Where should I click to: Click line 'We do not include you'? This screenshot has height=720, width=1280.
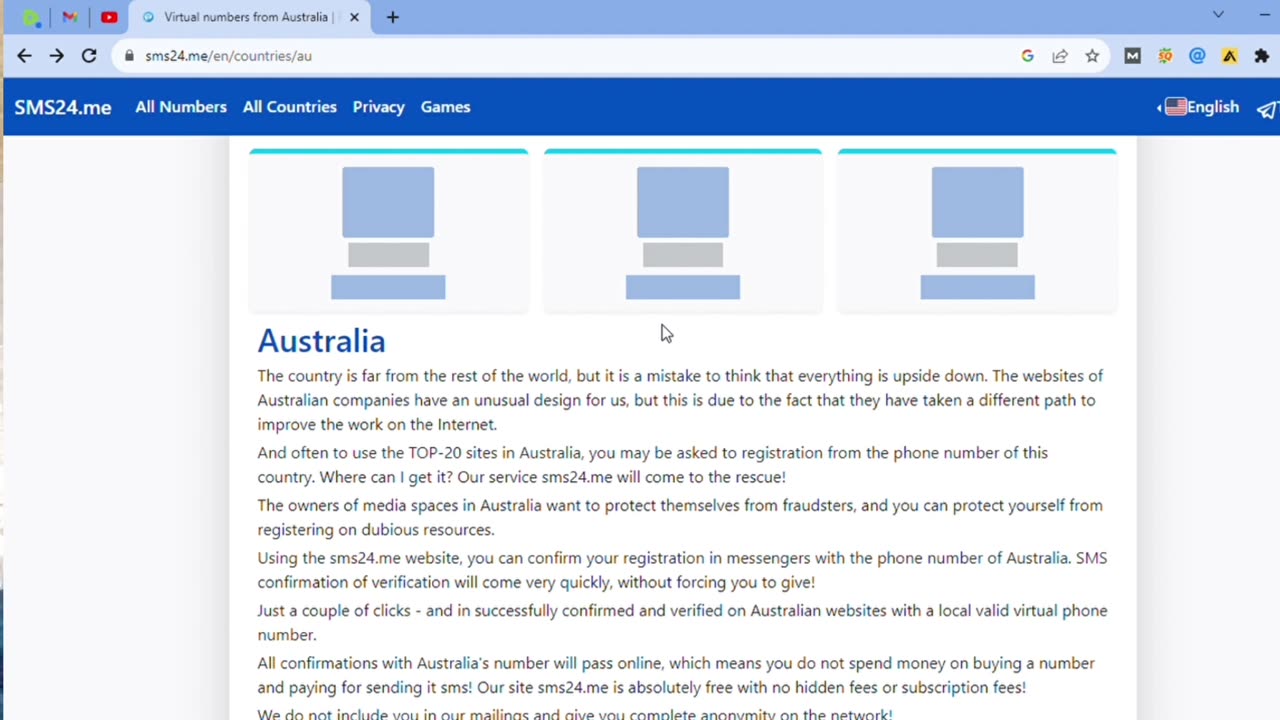[x=575, y=714]
